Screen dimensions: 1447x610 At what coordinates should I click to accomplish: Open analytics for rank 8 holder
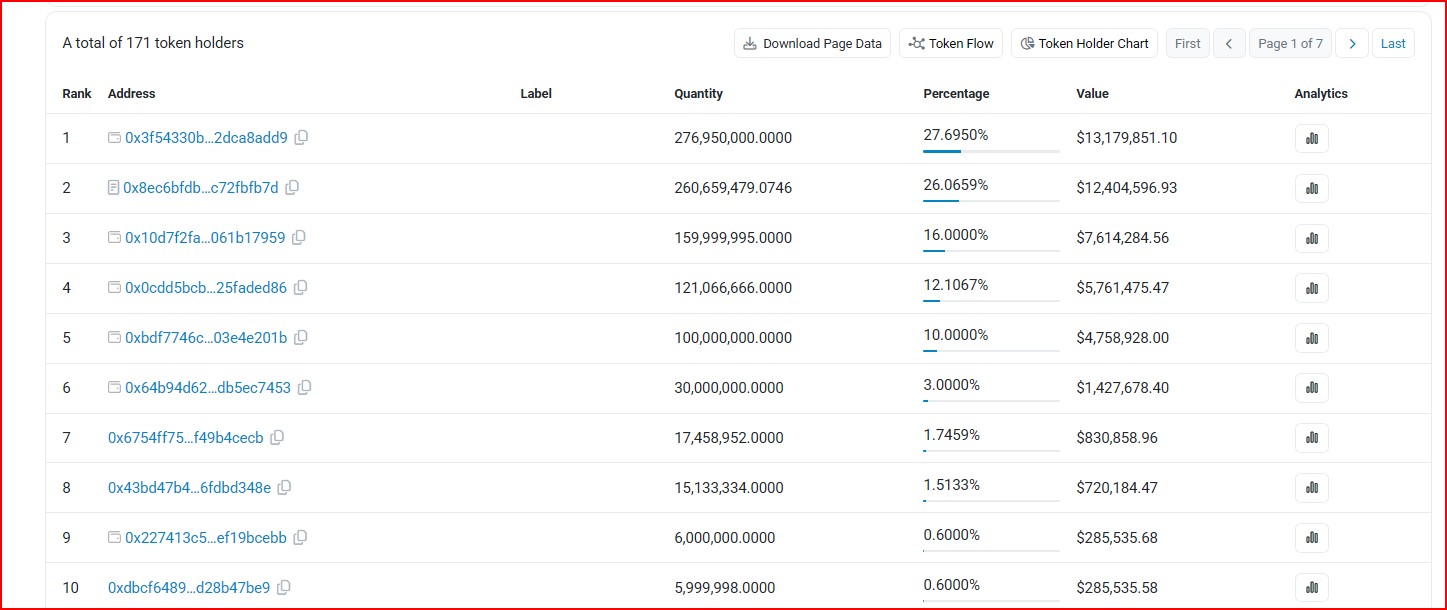tap(1312, 488)
